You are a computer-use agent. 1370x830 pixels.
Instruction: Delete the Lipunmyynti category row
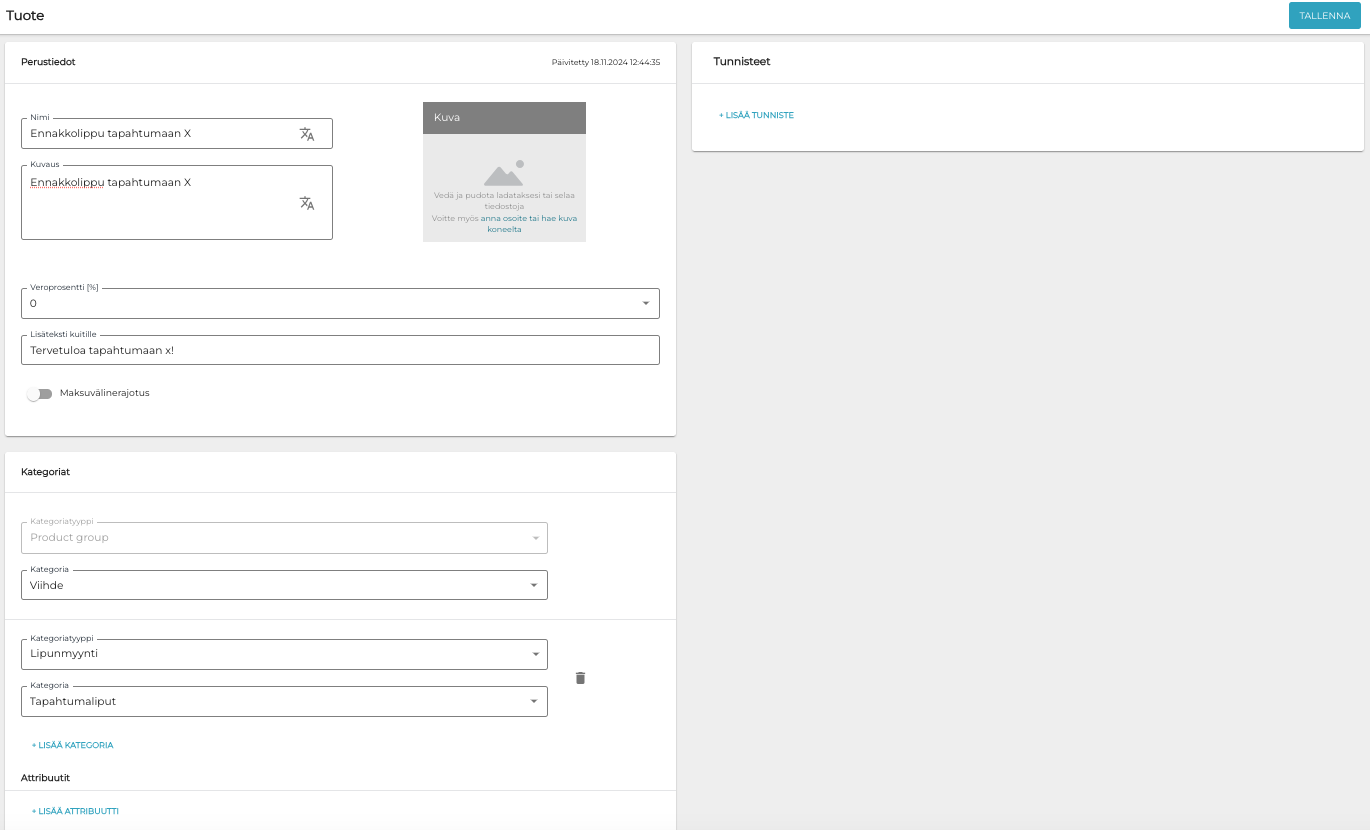tap(580, 678)
